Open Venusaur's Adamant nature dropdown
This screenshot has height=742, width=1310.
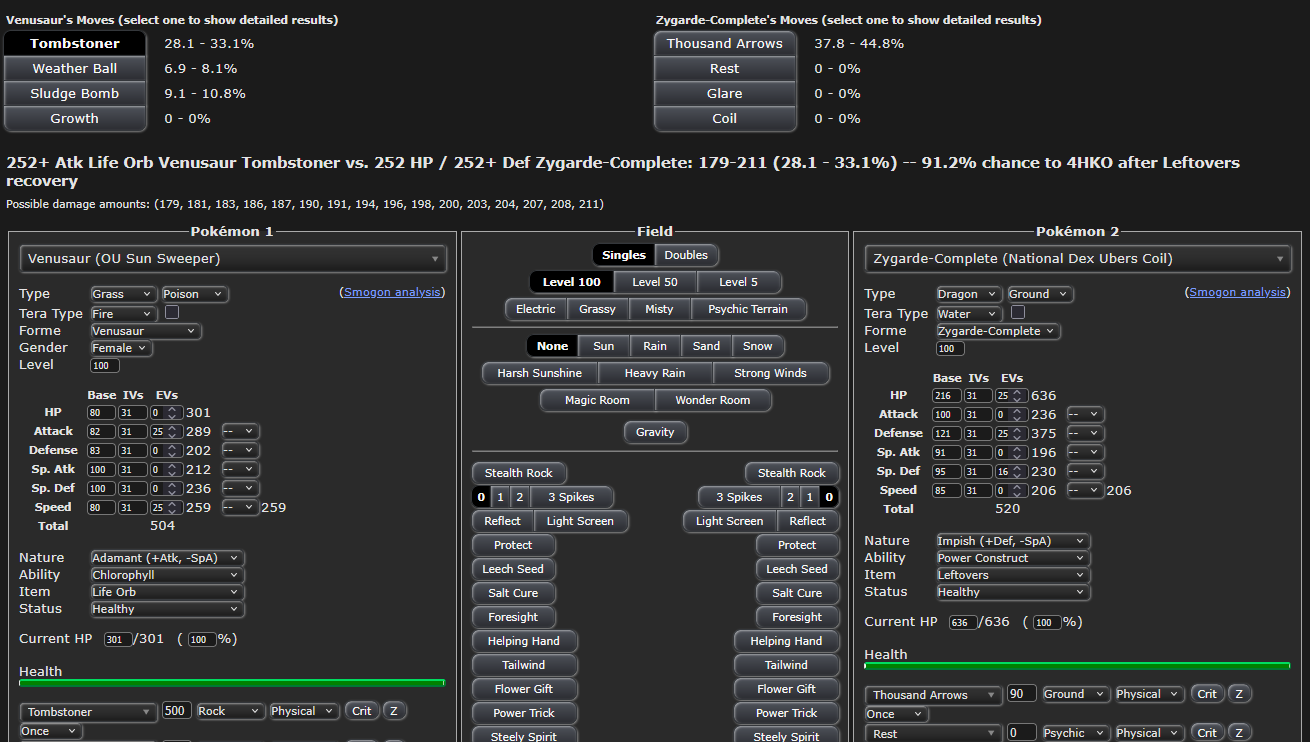point(167,558)
